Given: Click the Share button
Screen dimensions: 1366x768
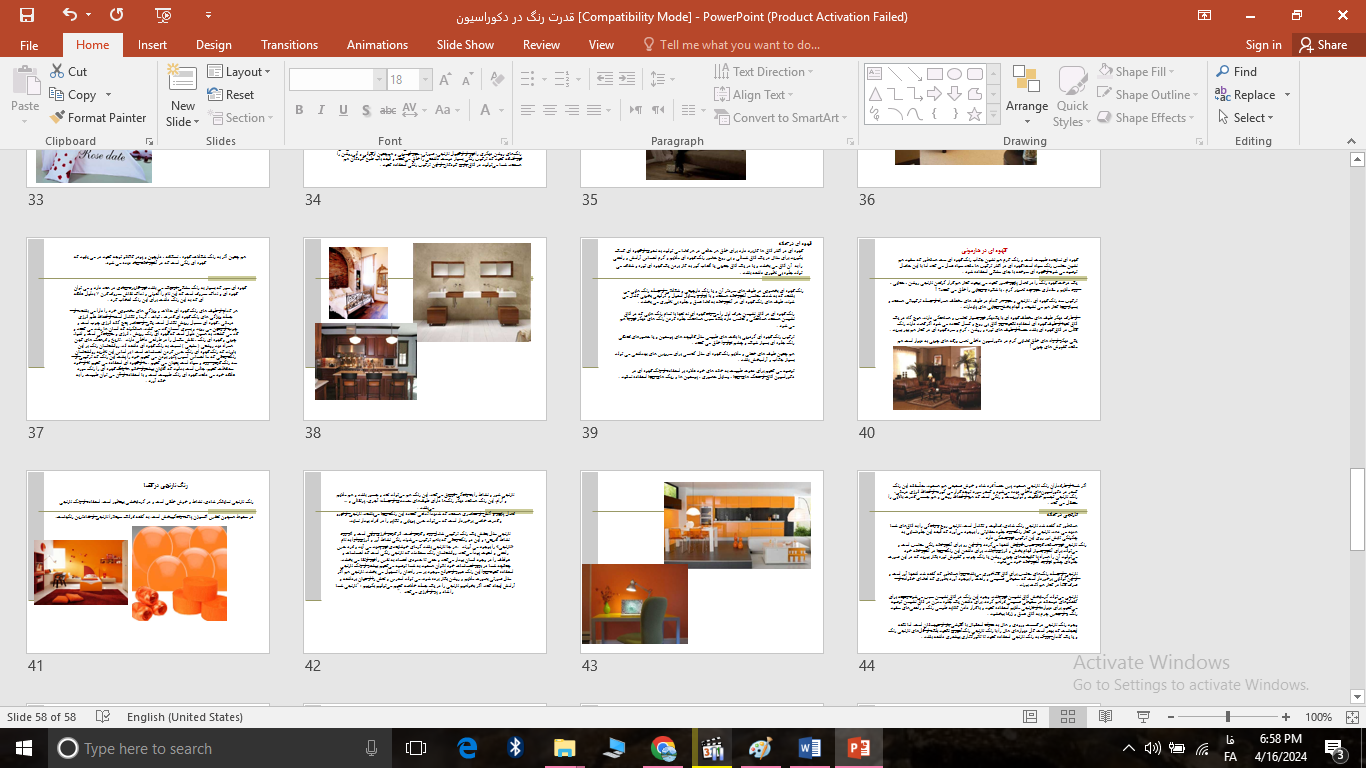Looking at the screenshot, I should (1322, 45).
